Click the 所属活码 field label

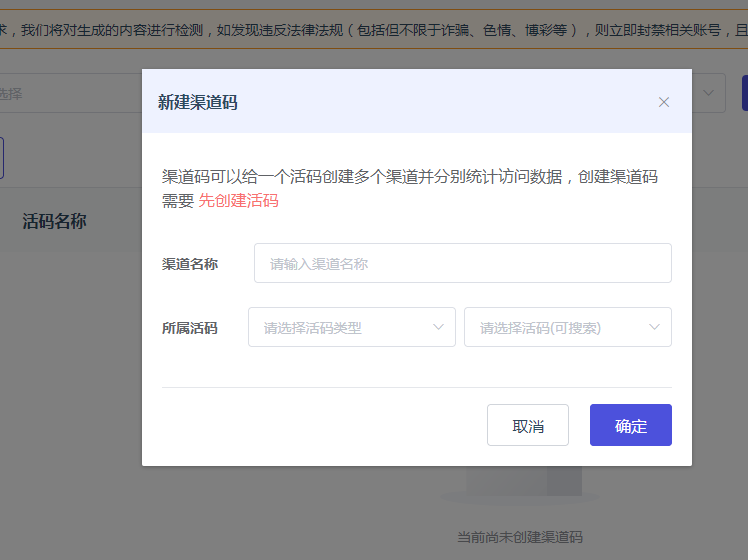[x=190, y=328]
